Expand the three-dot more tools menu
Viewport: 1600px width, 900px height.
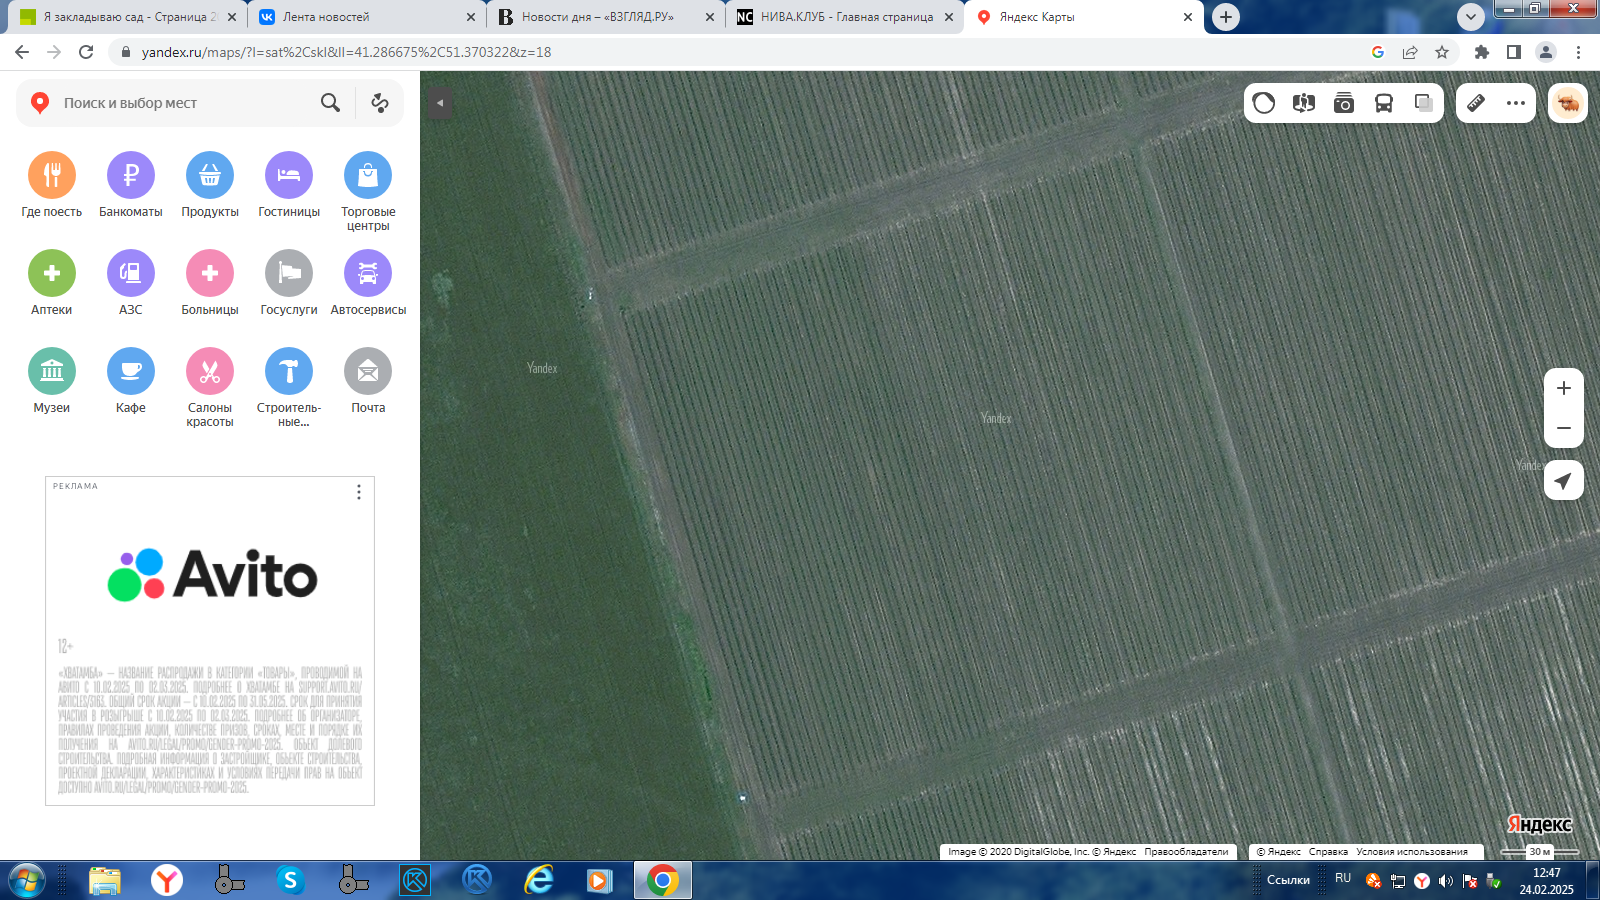click(x=1516, y=103)
